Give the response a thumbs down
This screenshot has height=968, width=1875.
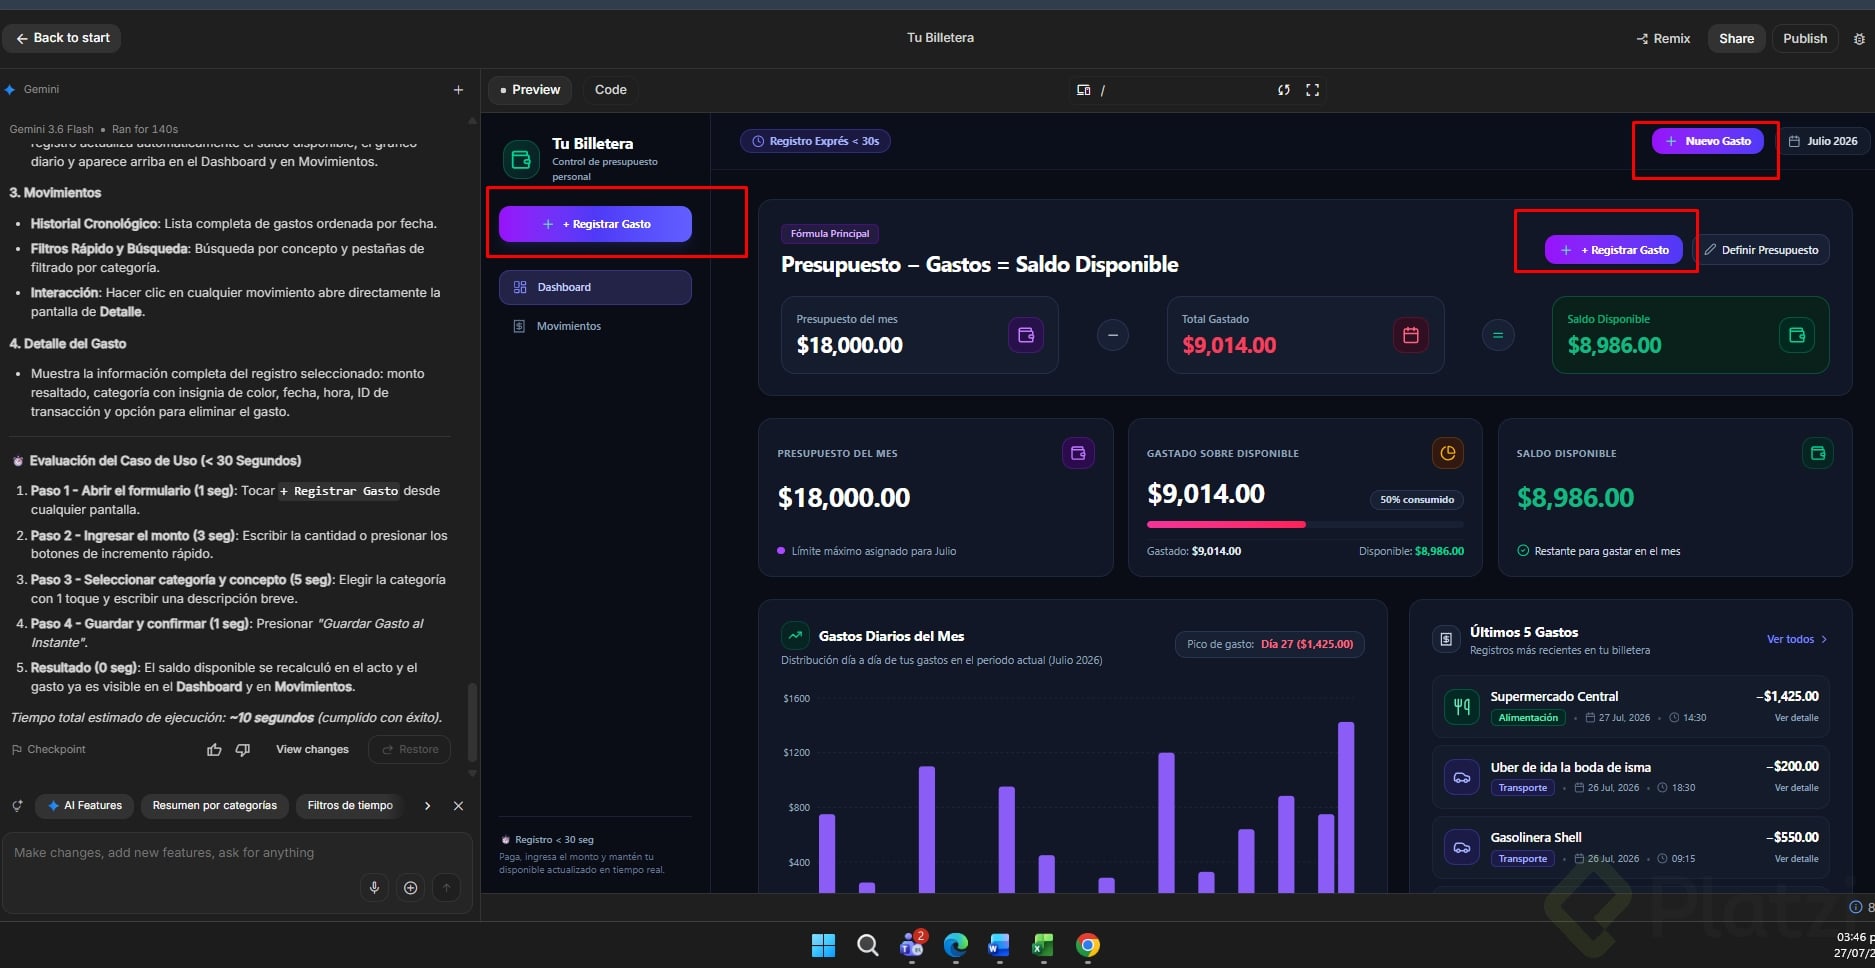tap(242, 750)
